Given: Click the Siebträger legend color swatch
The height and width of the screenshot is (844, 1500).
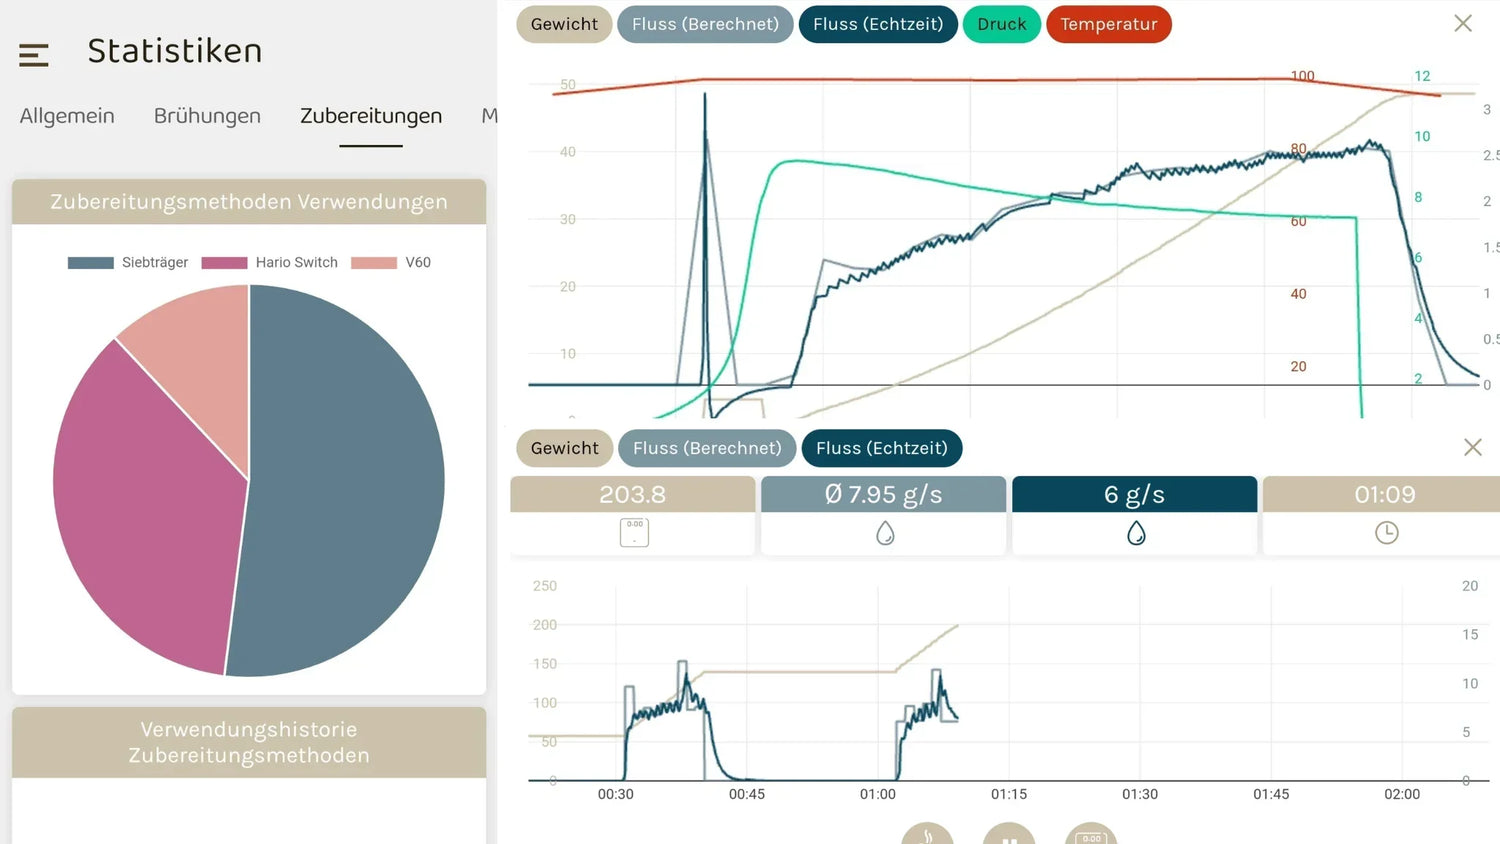Looking at the screenshot, I should (x=90, y=263).
